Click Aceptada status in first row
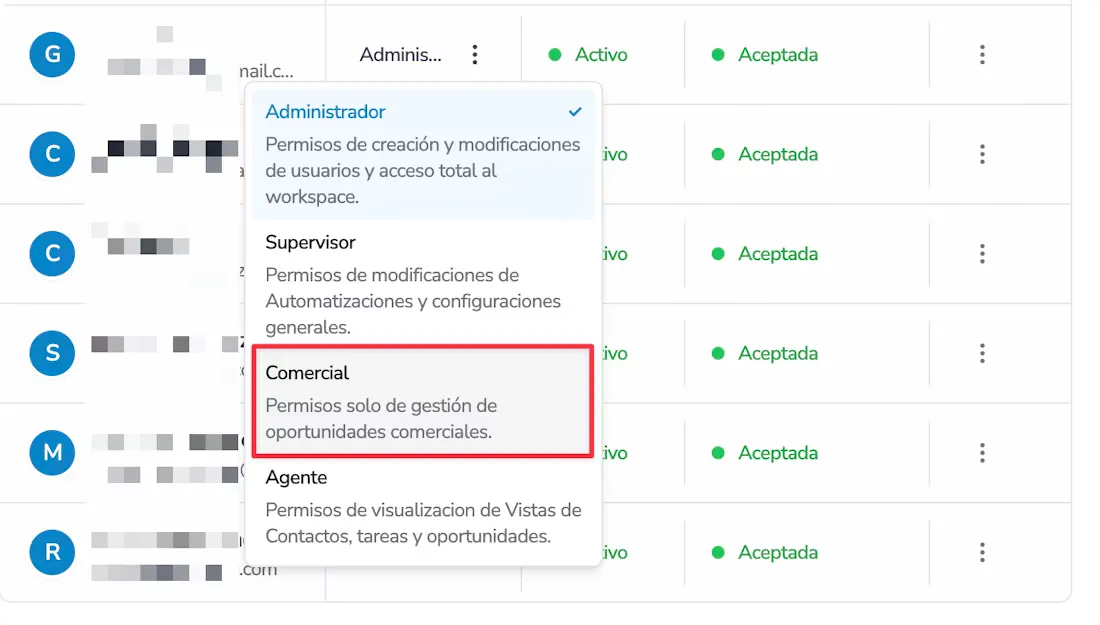The width and height of the screenshot is (1100, 625). click(777, 55)
